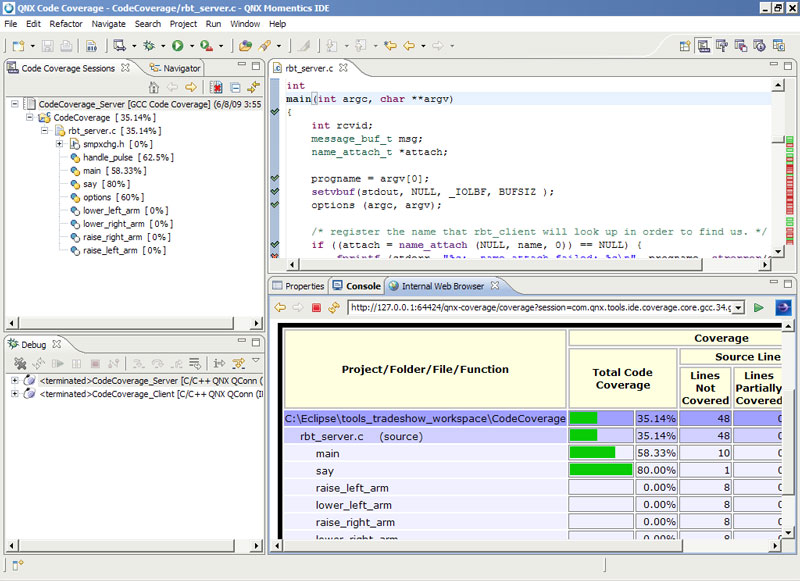Click the green Go arrow beside URL
800x581 pixels.
tap(759, 307)
